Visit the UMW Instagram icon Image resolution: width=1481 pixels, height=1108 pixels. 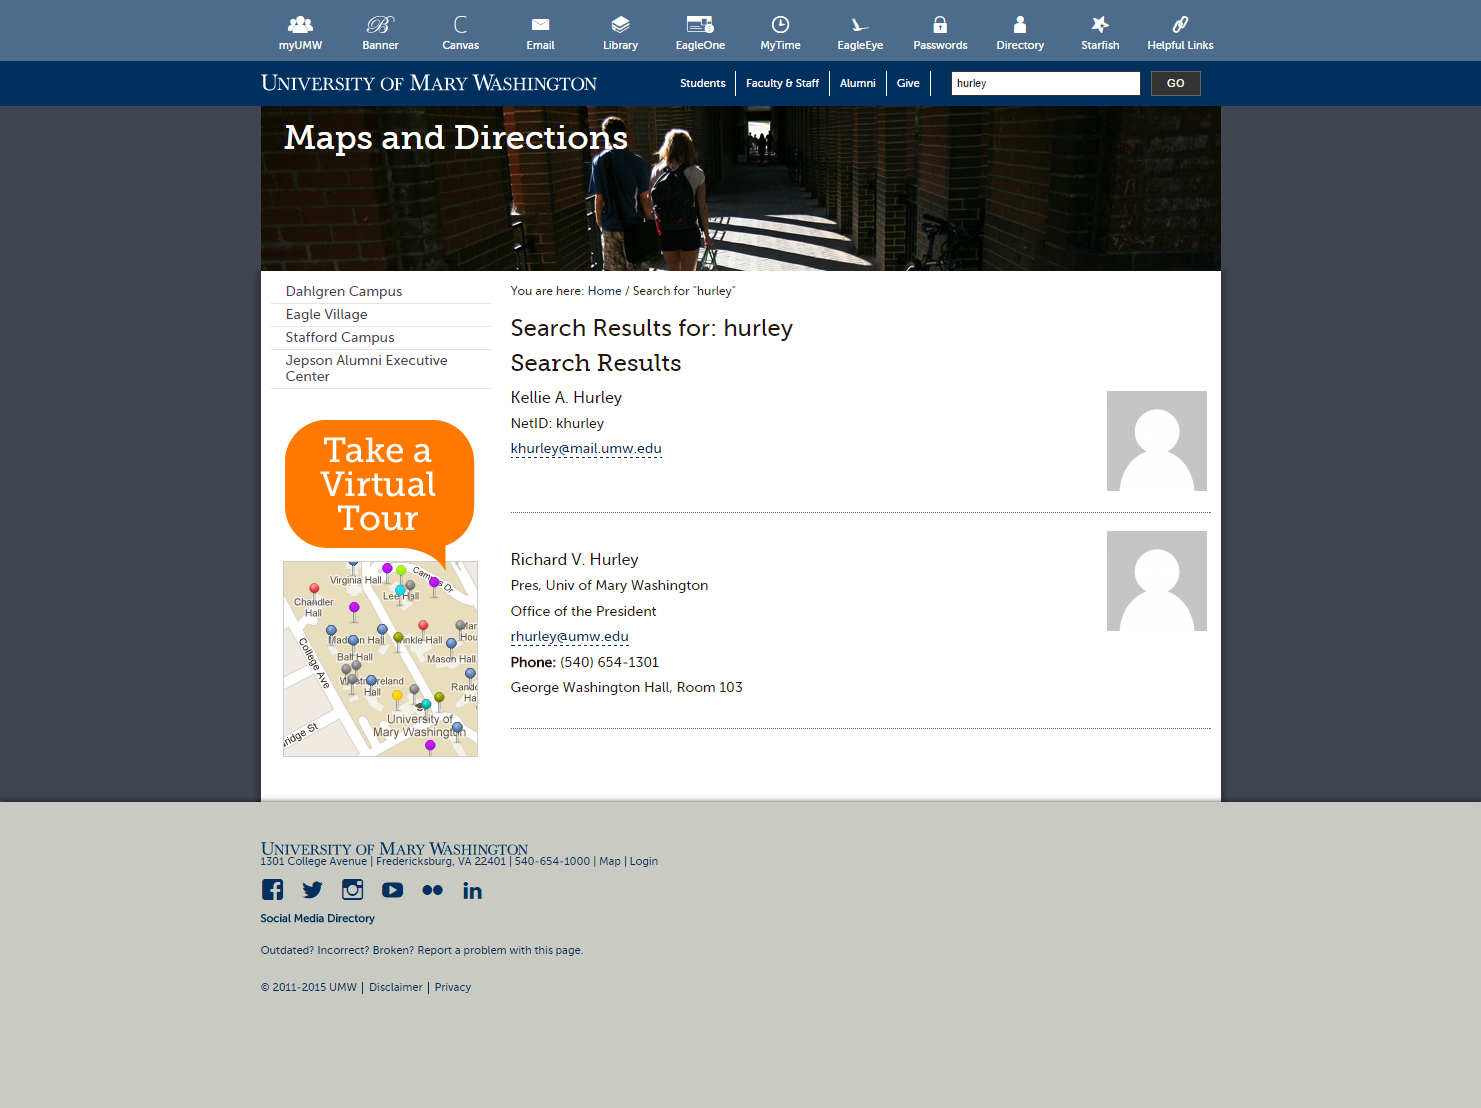(x=352, y=889)
